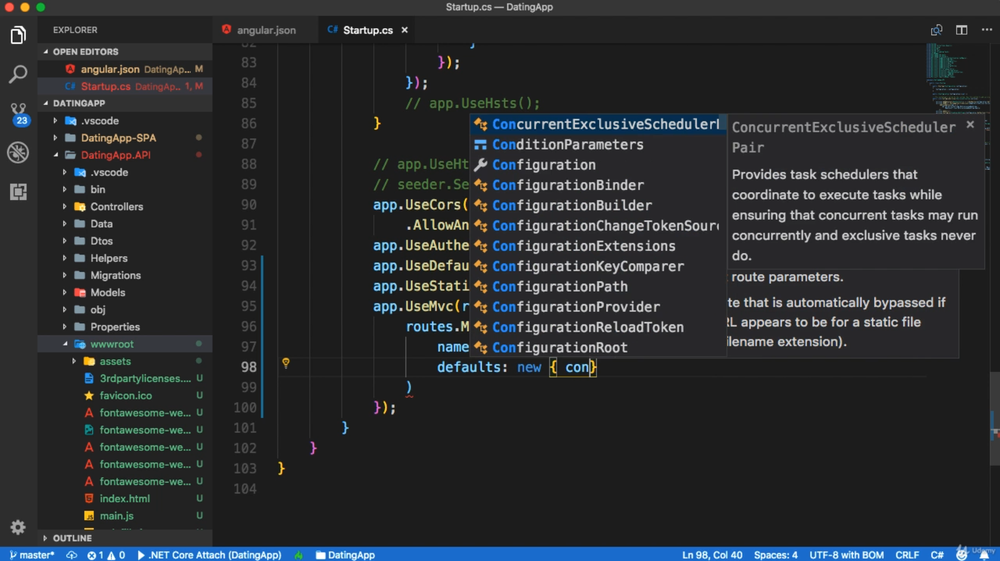
Task: Open the Manage gear menu
Action: click(x=18, y=527)
